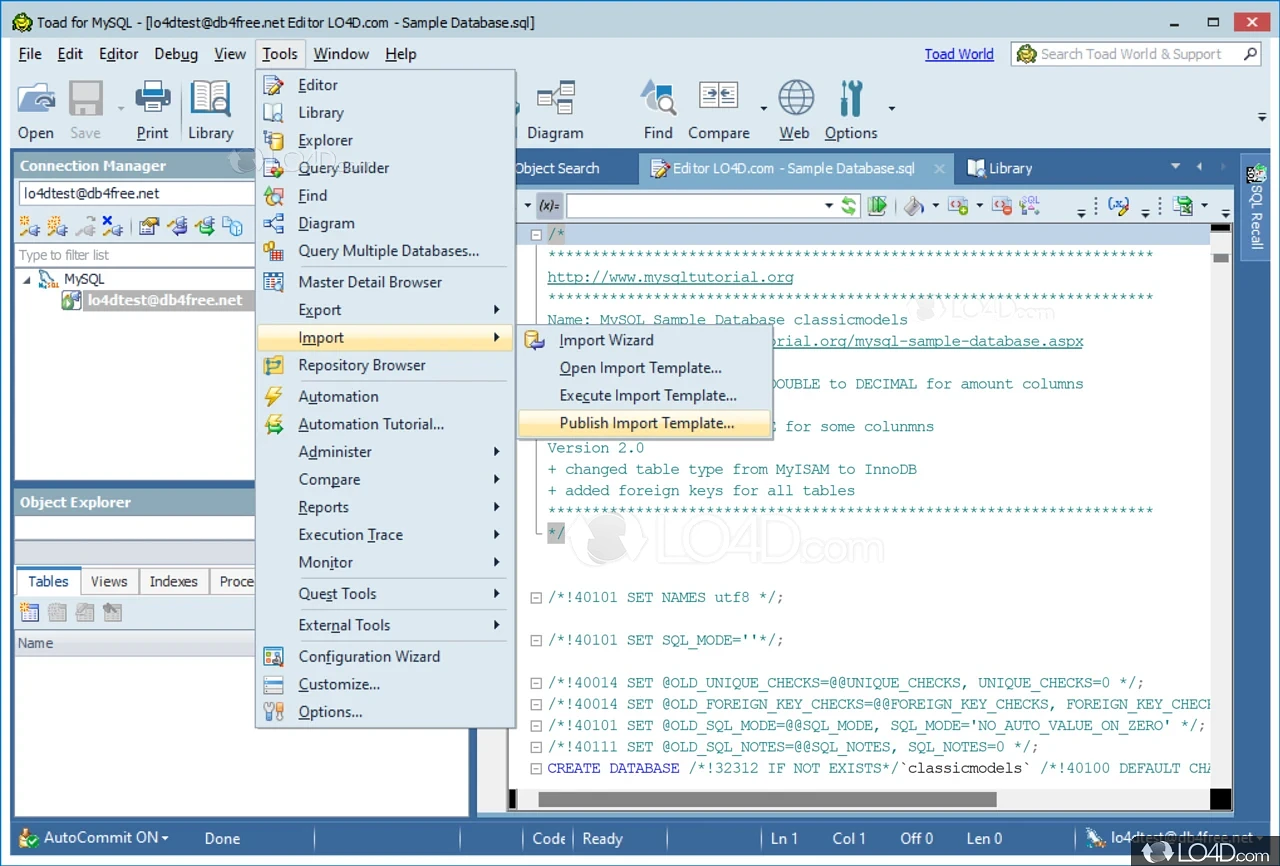
Task: Collapse the header comment block in editor
Action: click(x=536, y=235)
